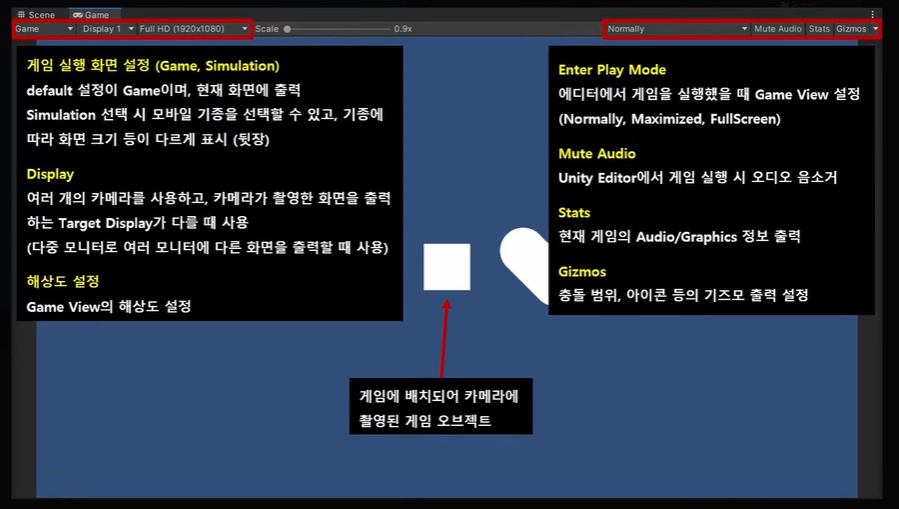The image size is (899, 509).
Task: Toggle the Stats overlay
Action: point(819,29)
